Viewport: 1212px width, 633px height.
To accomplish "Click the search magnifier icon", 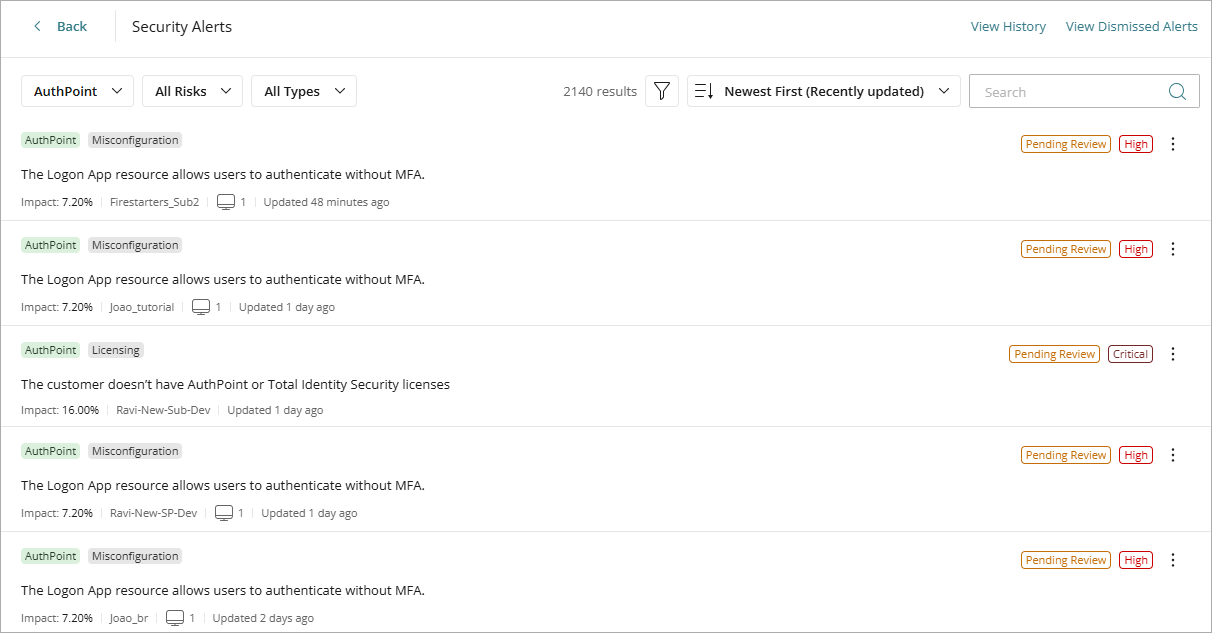I will coord(1178,91).
